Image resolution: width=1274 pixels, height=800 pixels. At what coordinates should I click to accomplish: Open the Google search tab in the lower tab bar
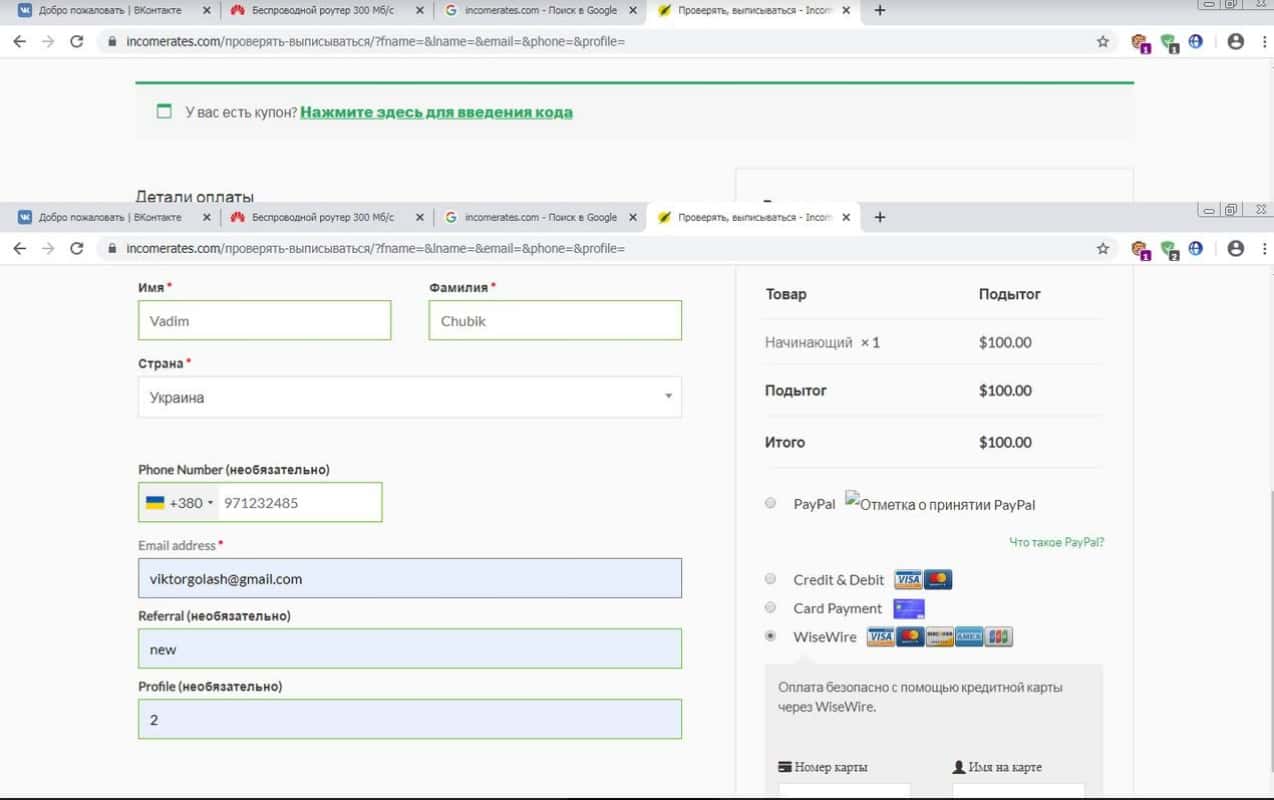540,217
